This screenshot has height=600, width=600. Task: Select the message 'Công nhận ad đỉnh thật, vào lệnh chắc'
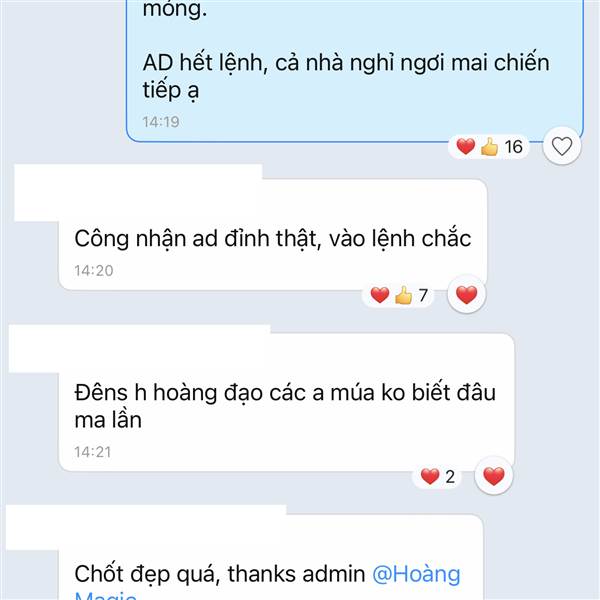(272, 238)
